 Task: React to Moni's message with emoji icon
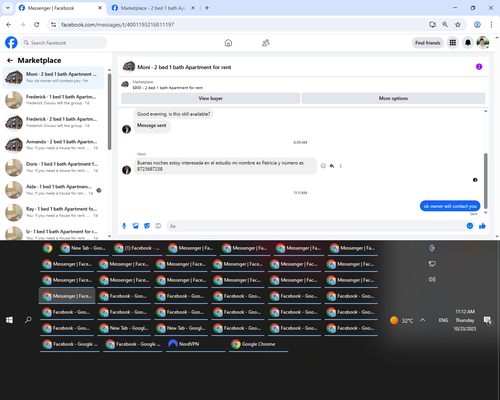323,166
